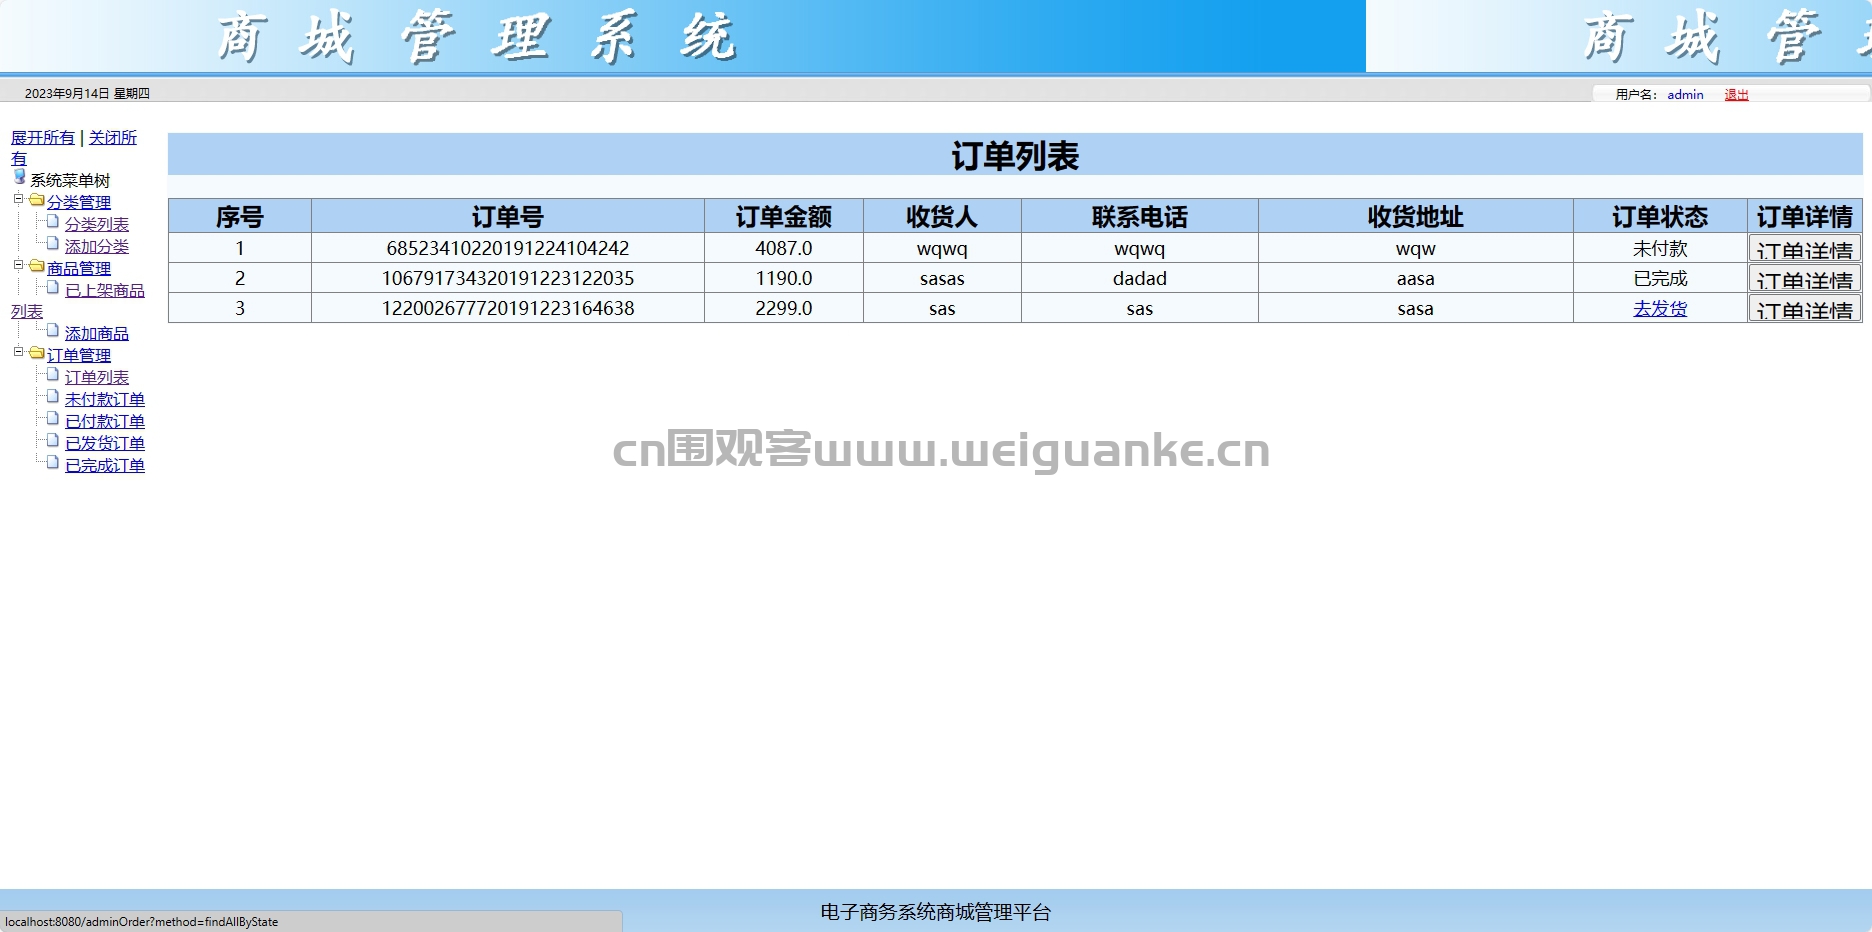The height and width of the screenshot is (932, 1872).
Task: Click the page icon next to 已上架商品
Action: pos(53,287)
